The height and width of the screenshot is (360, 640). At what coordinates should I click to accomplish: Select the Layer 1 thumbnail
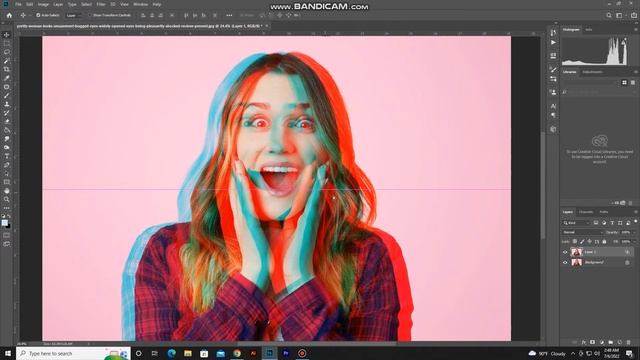coord(576,252)
